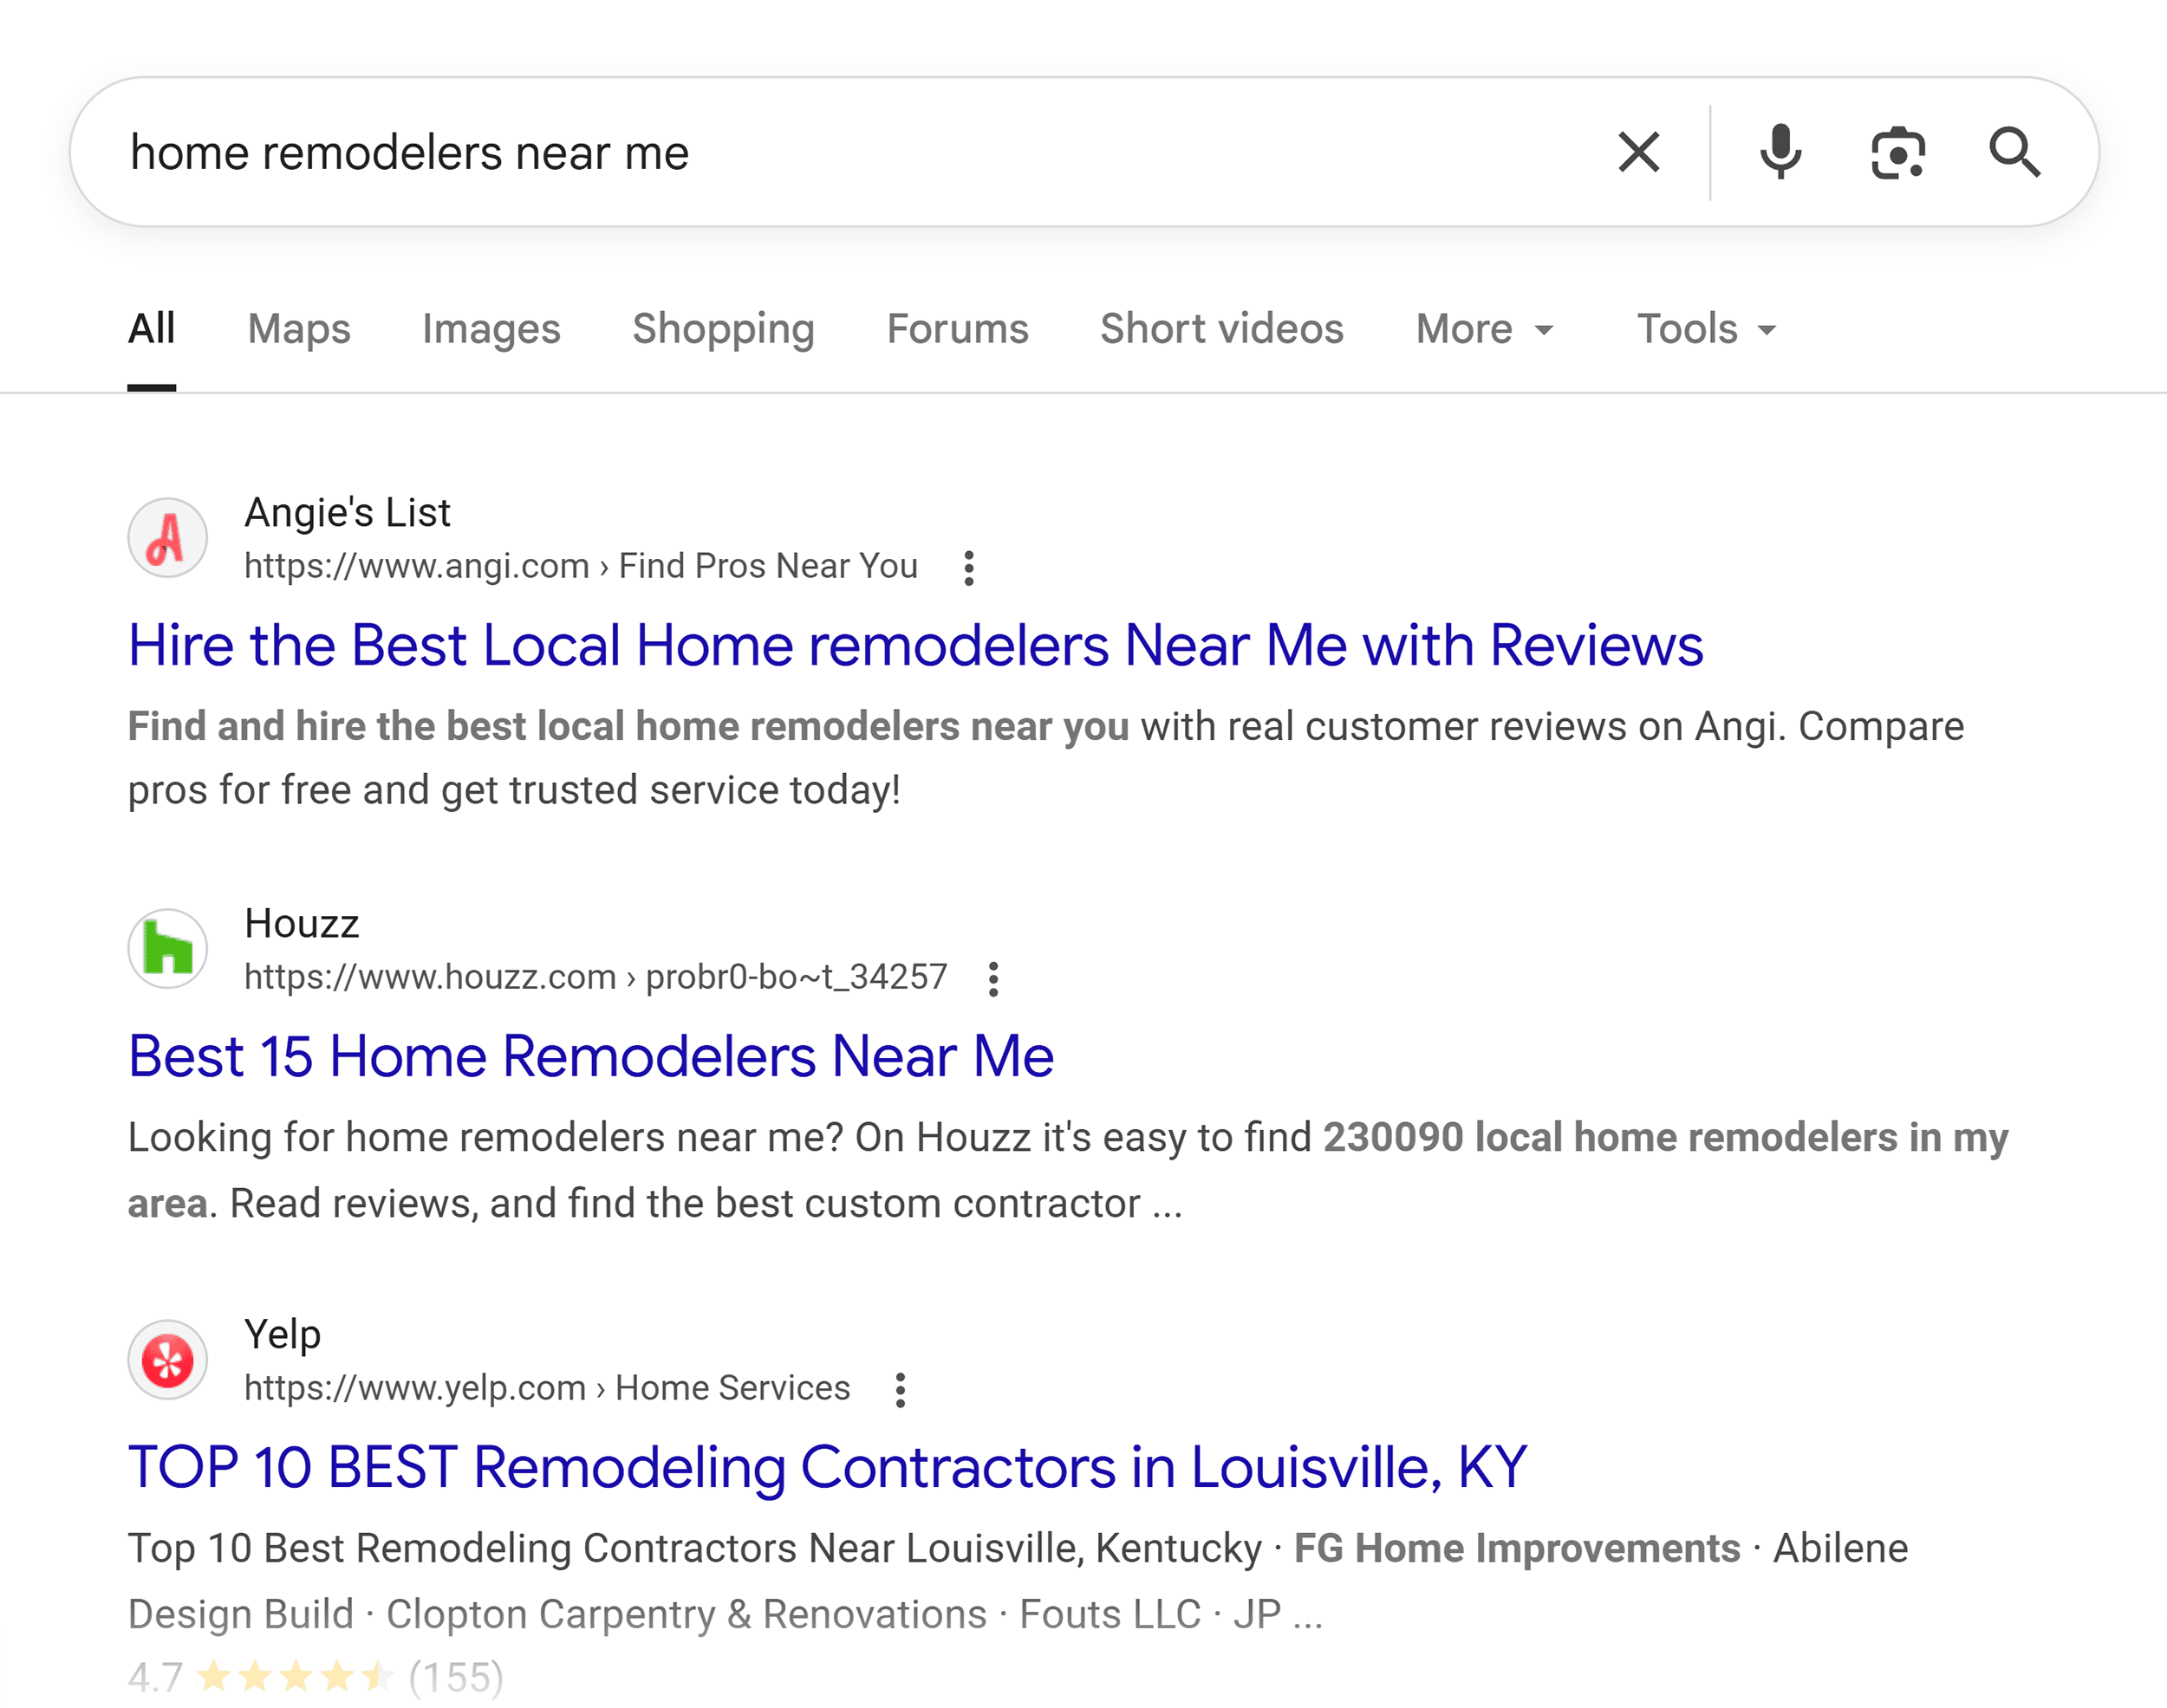Open three-dot menu for Angi result
Screen dimensions: 2167x1708
pos(968,568)
